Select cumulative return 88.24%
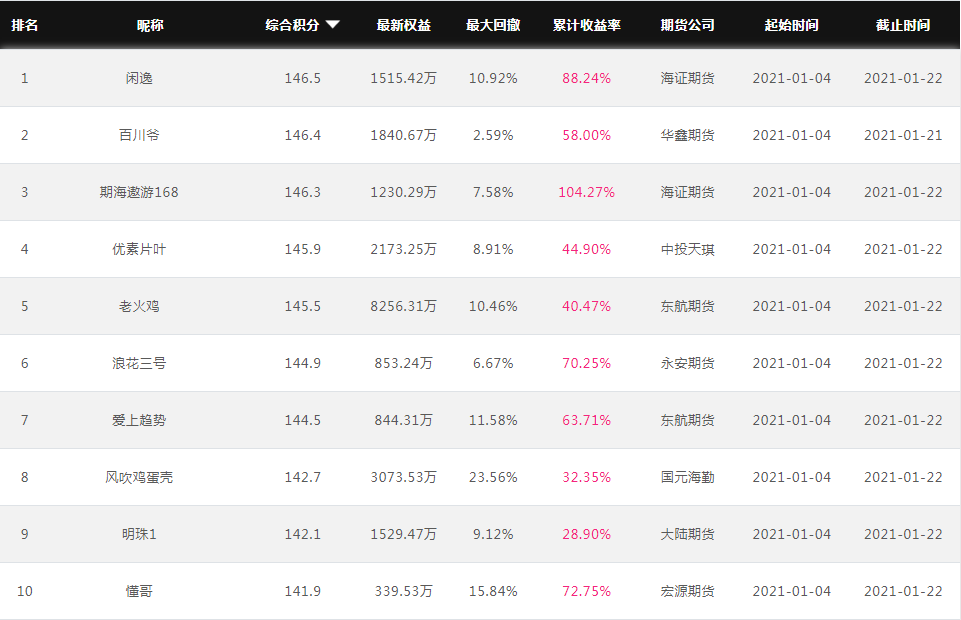This screenshot has width=961, height=620. point(587,78)
